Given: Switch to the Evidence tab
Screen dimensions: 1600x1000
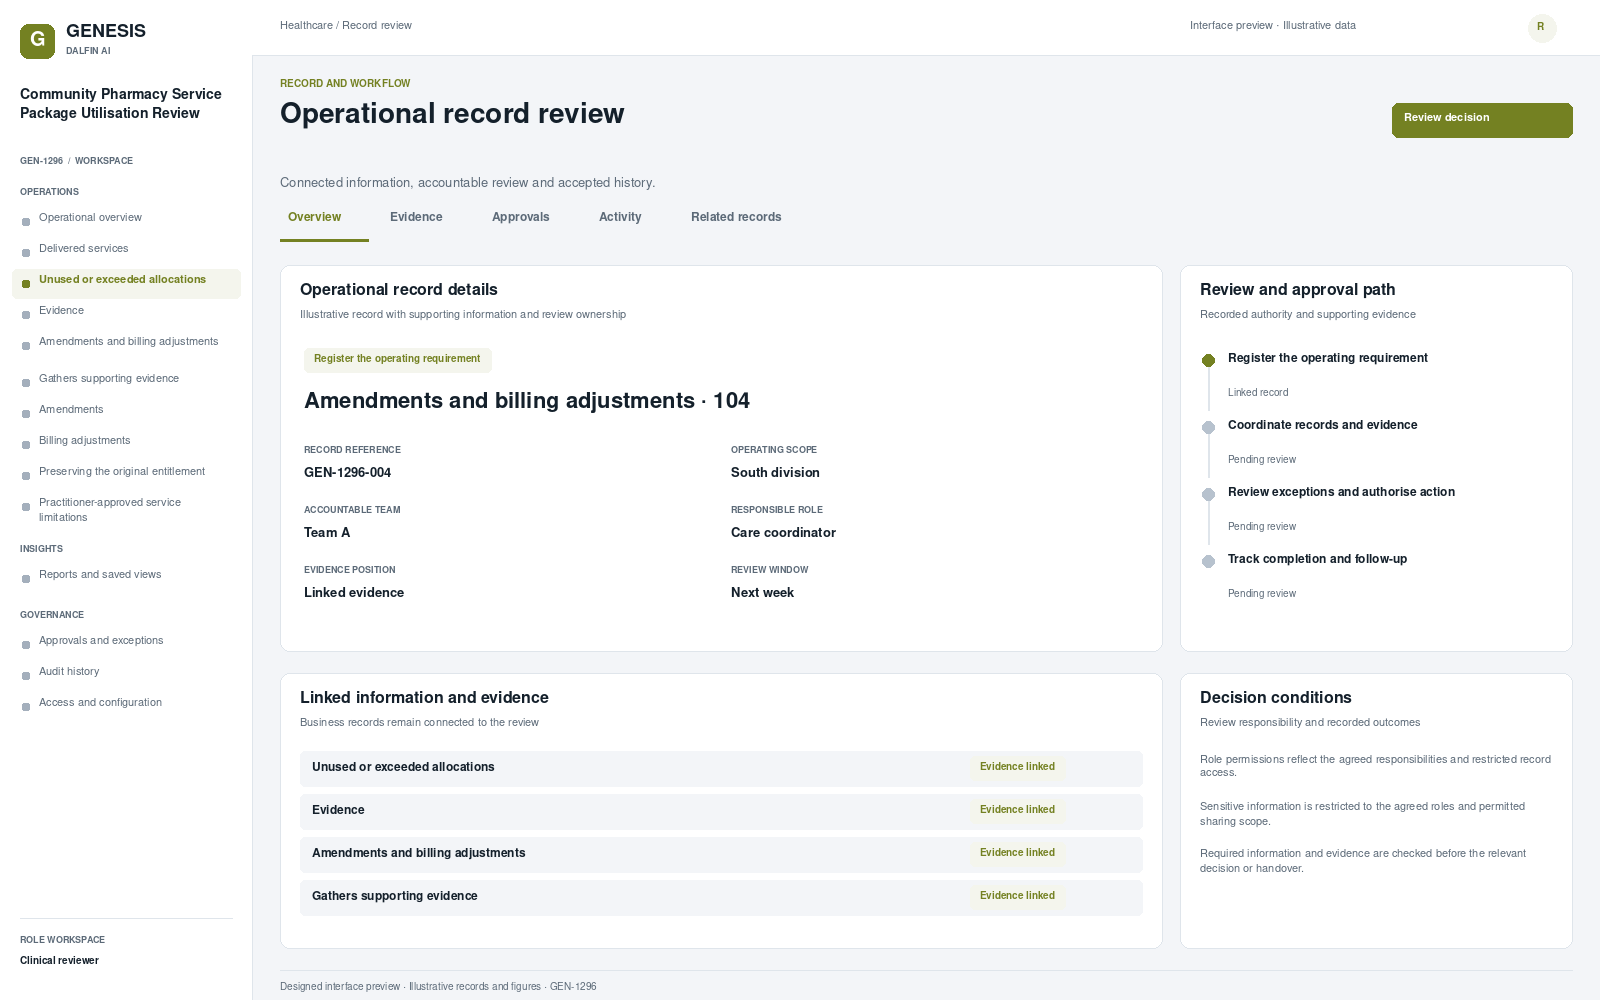Looking at the screenshot, I should 416,217.
